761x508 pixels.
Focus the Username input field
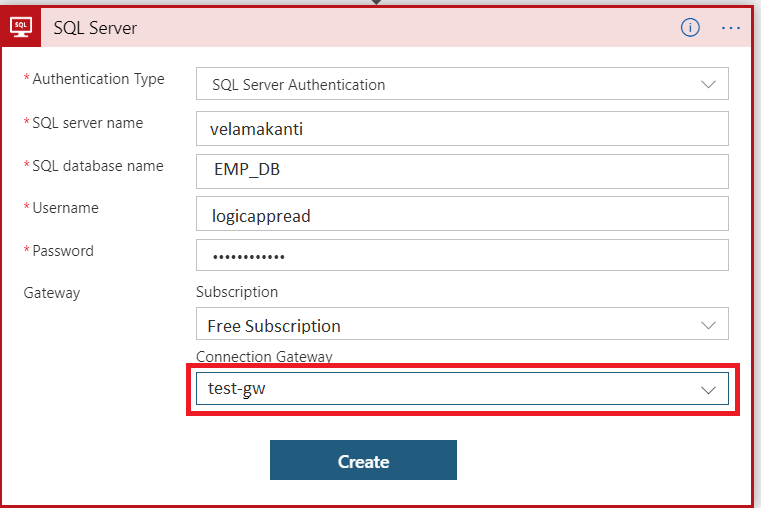click(x=462, y=213)
